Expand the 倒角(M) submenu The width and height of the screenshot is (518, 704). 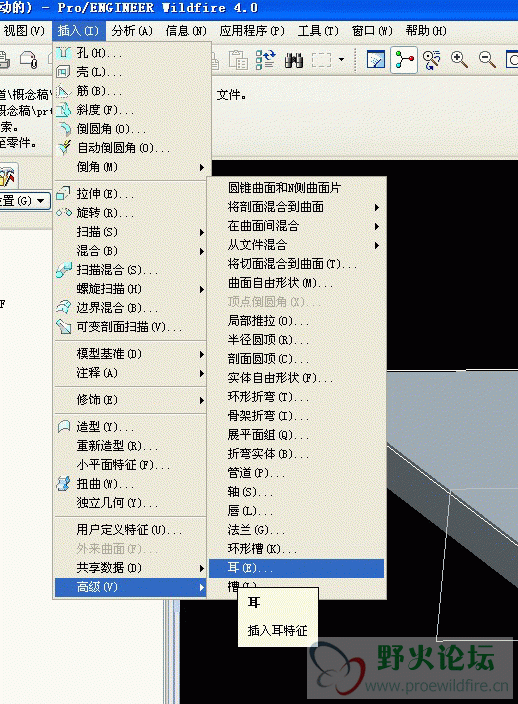pos(131,167)
